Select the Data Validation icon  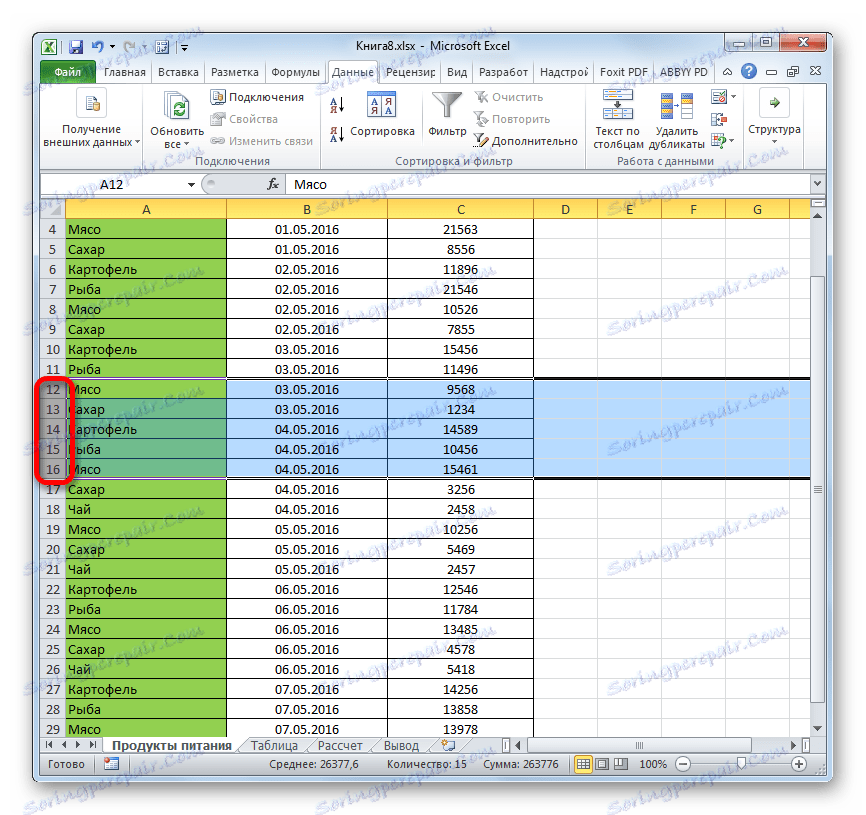[x=719, y=96]
